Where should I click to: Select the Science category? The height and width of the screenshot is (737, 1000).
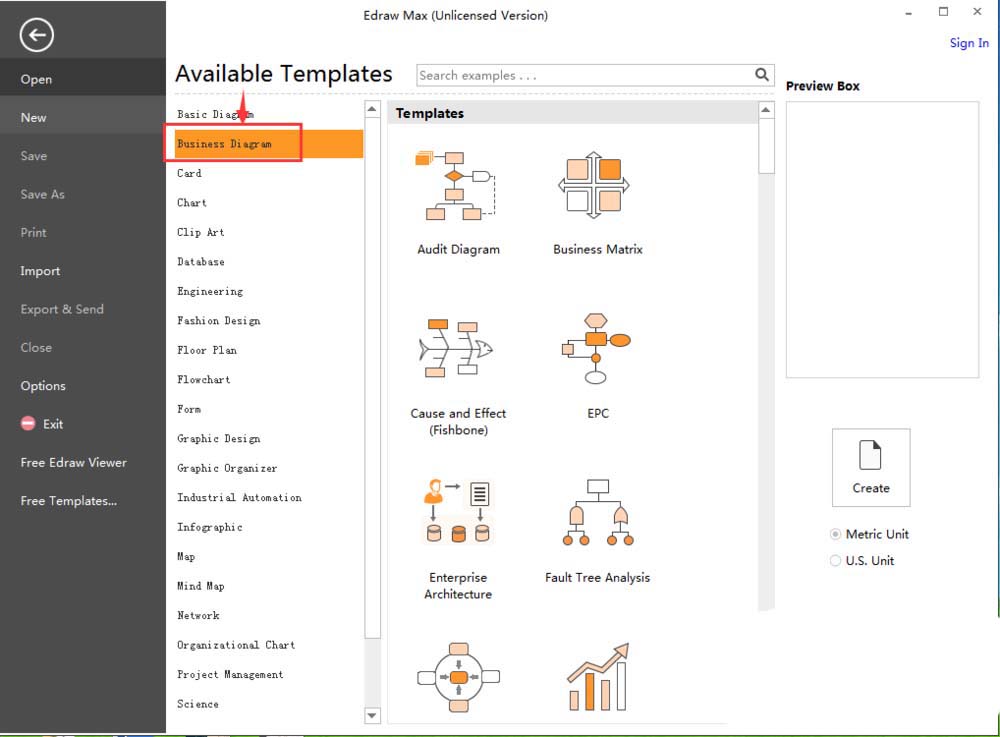[198, 704]
